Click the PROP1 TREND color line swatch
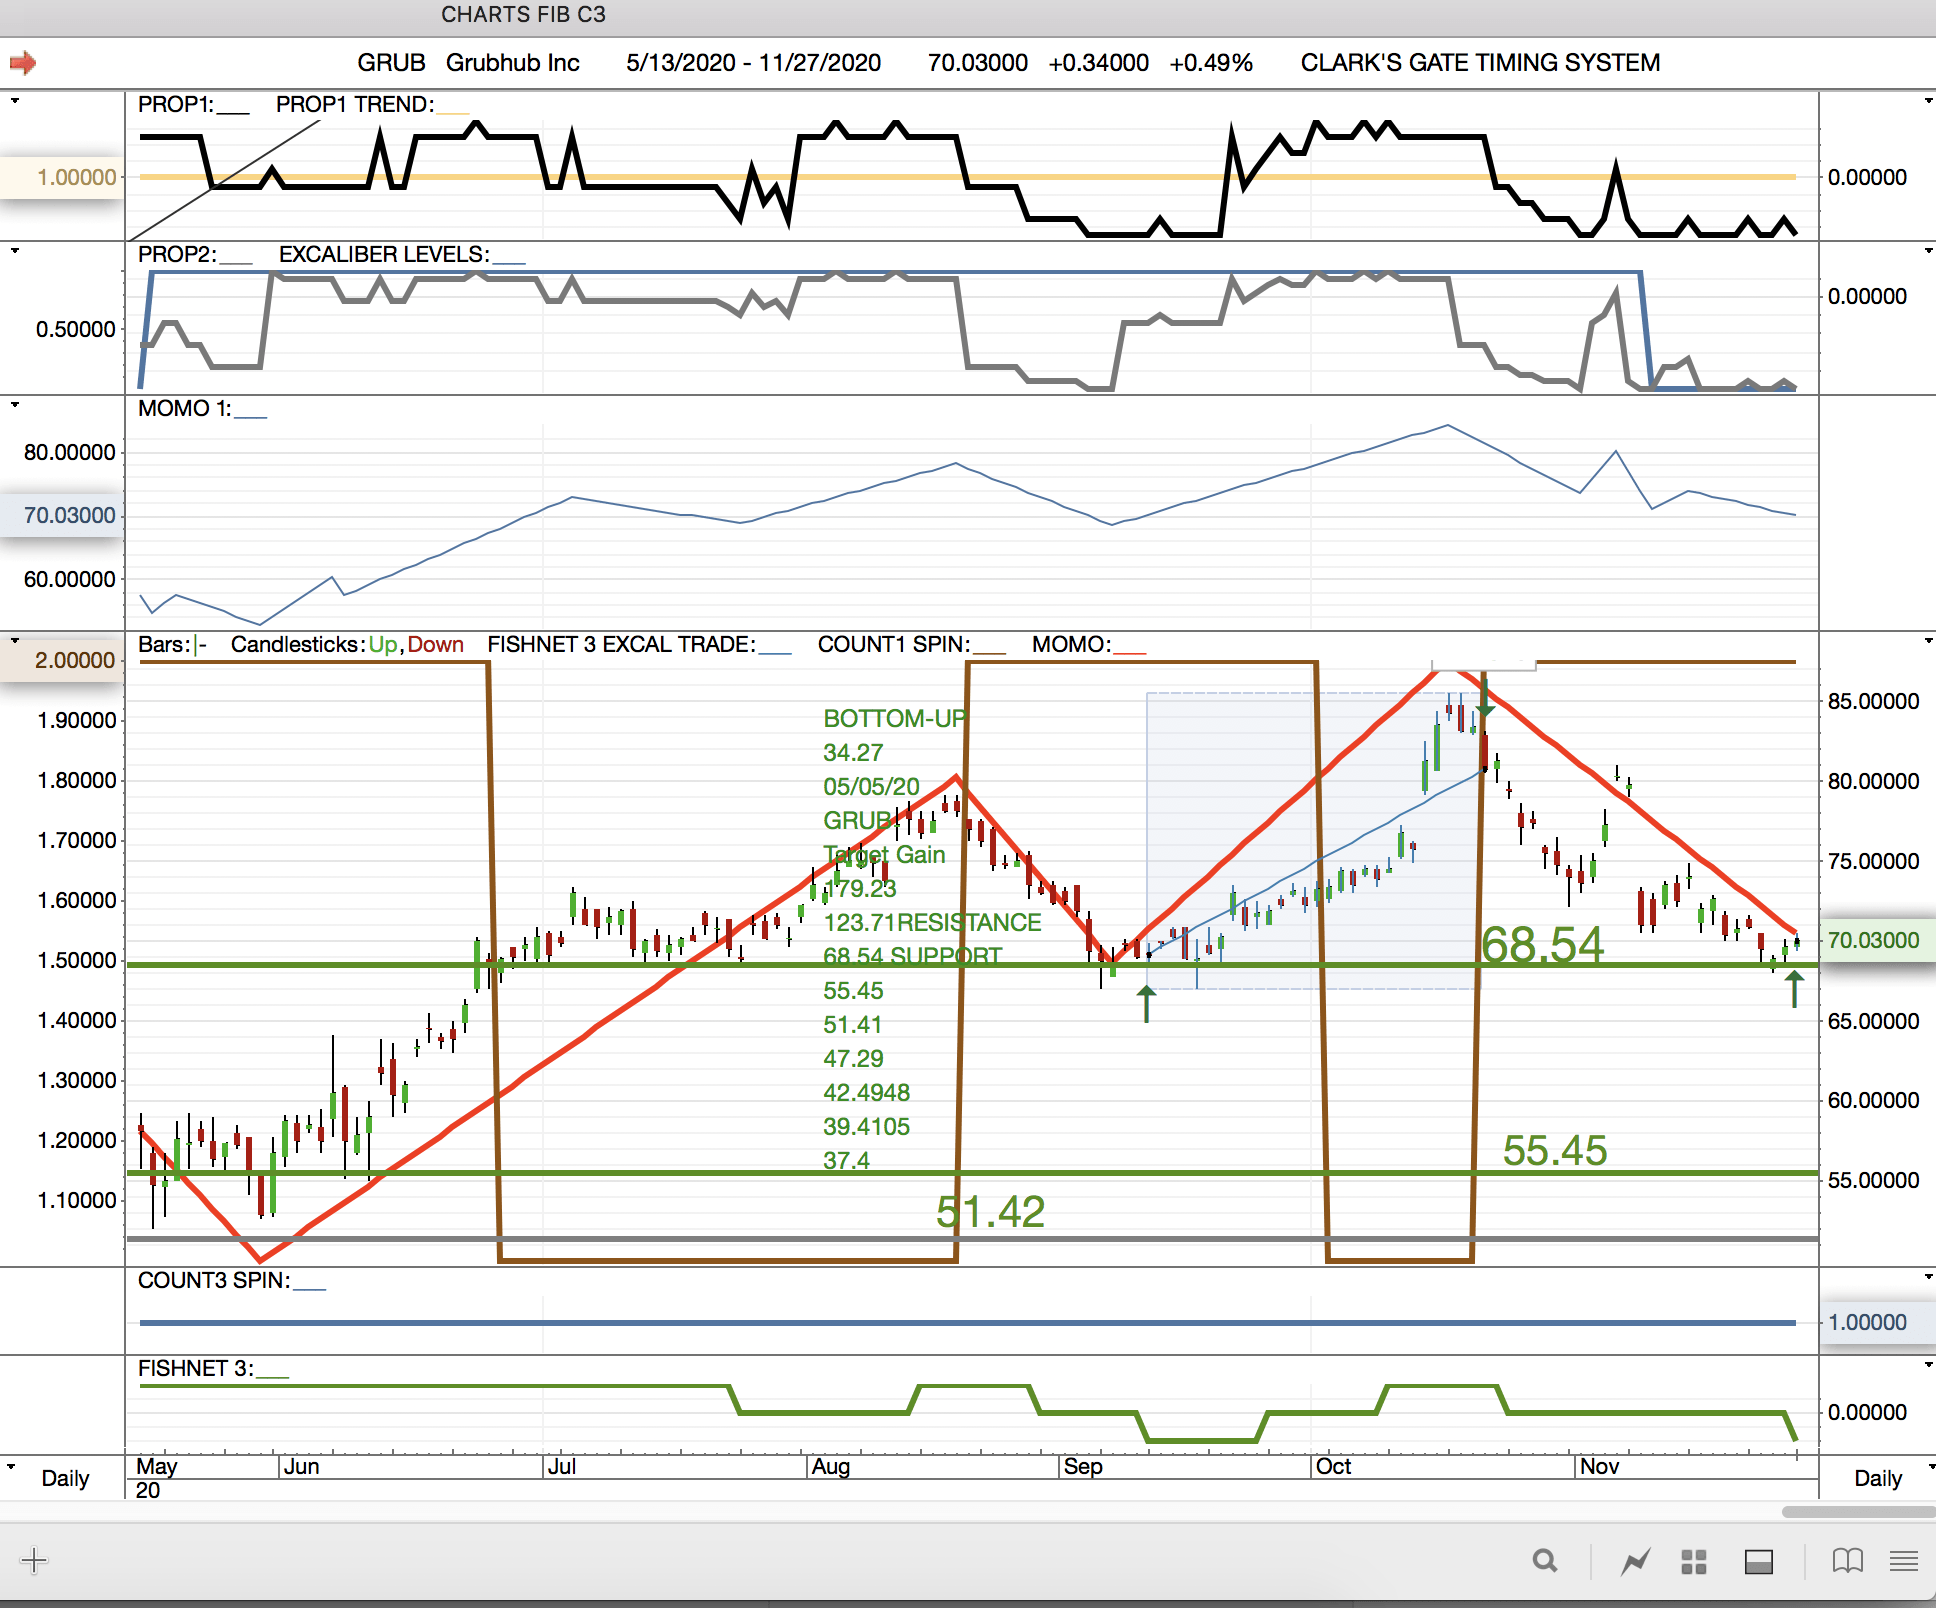The image size is (1936, 1608). [453, 112]
